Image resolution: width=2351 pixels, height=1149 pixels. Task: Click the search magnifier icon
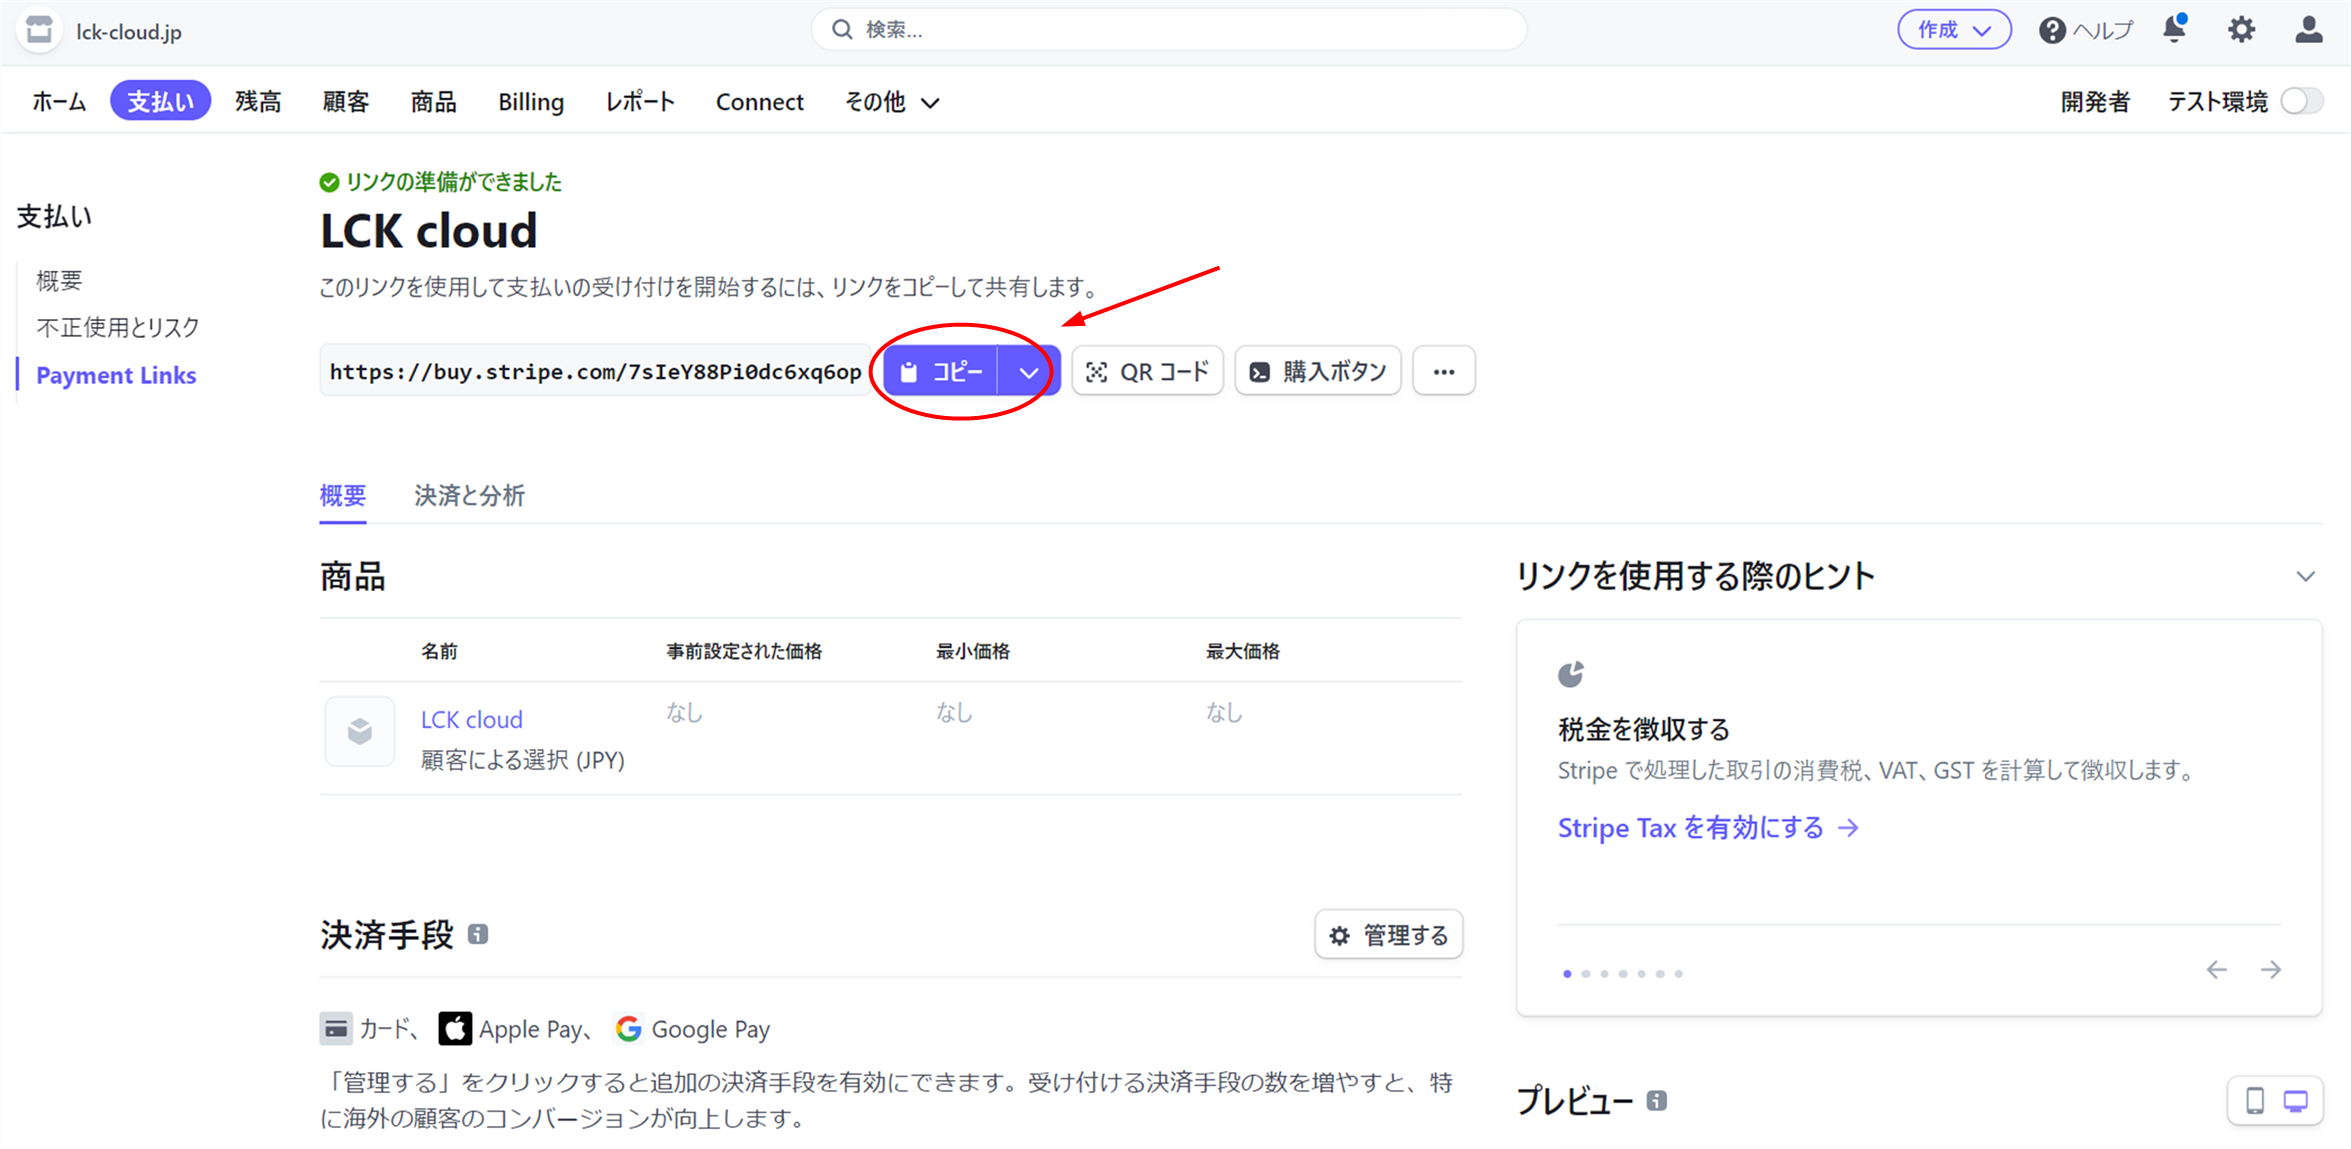click(842, 29)
